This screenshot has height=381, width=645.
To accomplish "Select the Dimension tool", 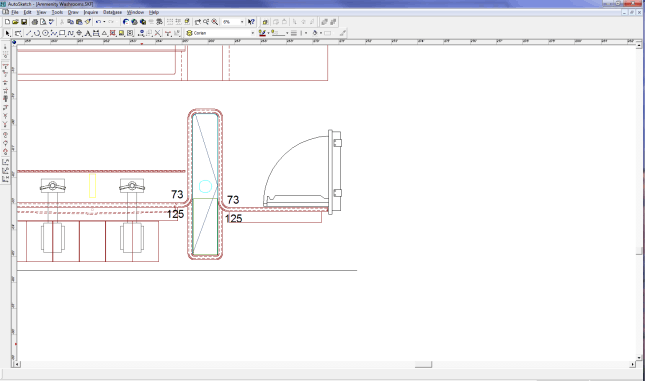I will click(x=96, y=33).
